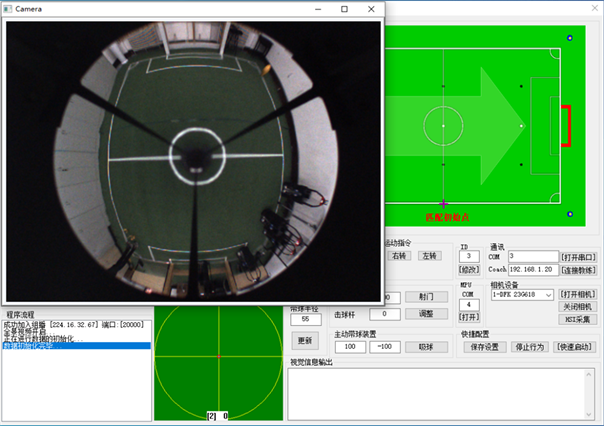Click the red center dot in radar view
This screenshot has height=426, width=604.
tap(218, 357)
